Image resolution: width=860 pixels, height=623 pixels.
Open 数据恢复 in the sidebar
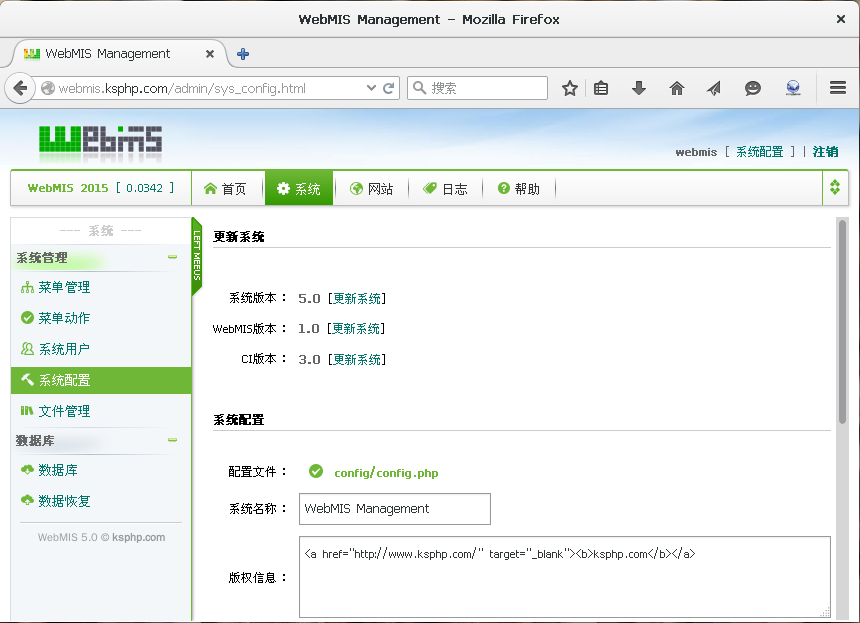point(64,501)
